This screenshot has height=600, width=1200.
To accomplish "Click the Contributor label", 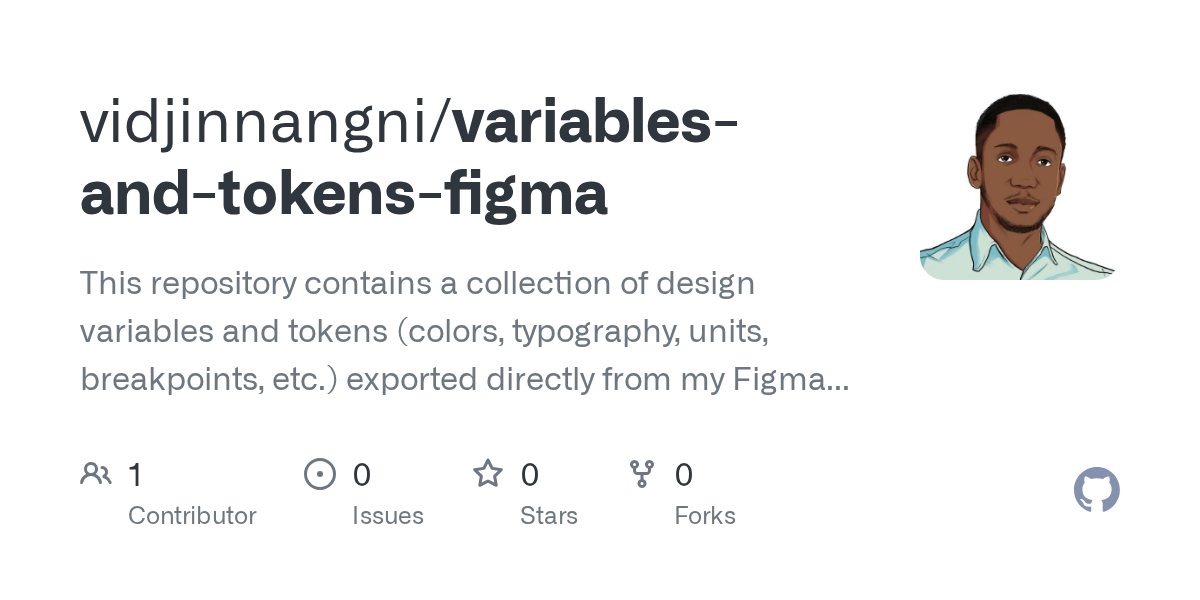I will 192,516.
